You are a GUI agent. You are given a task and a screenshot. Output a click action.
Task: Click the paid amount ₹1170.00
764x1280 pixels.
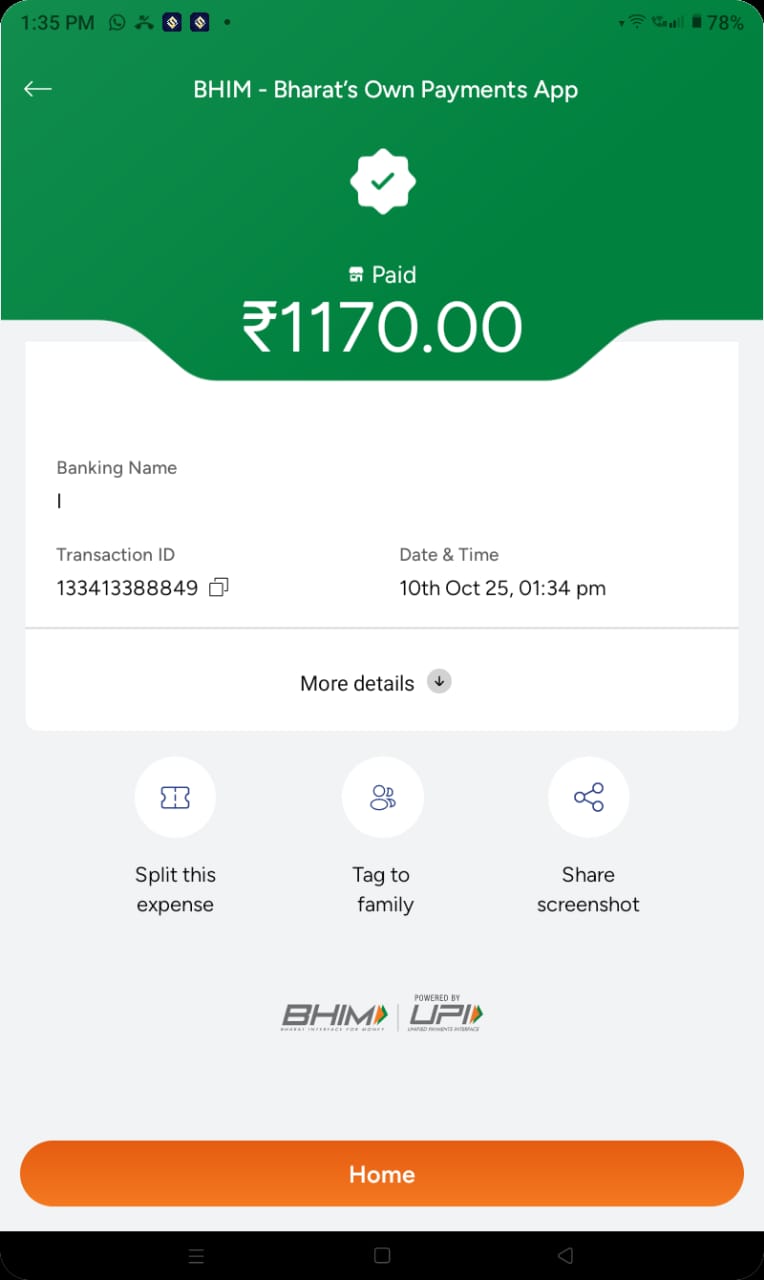pos(382,328)
